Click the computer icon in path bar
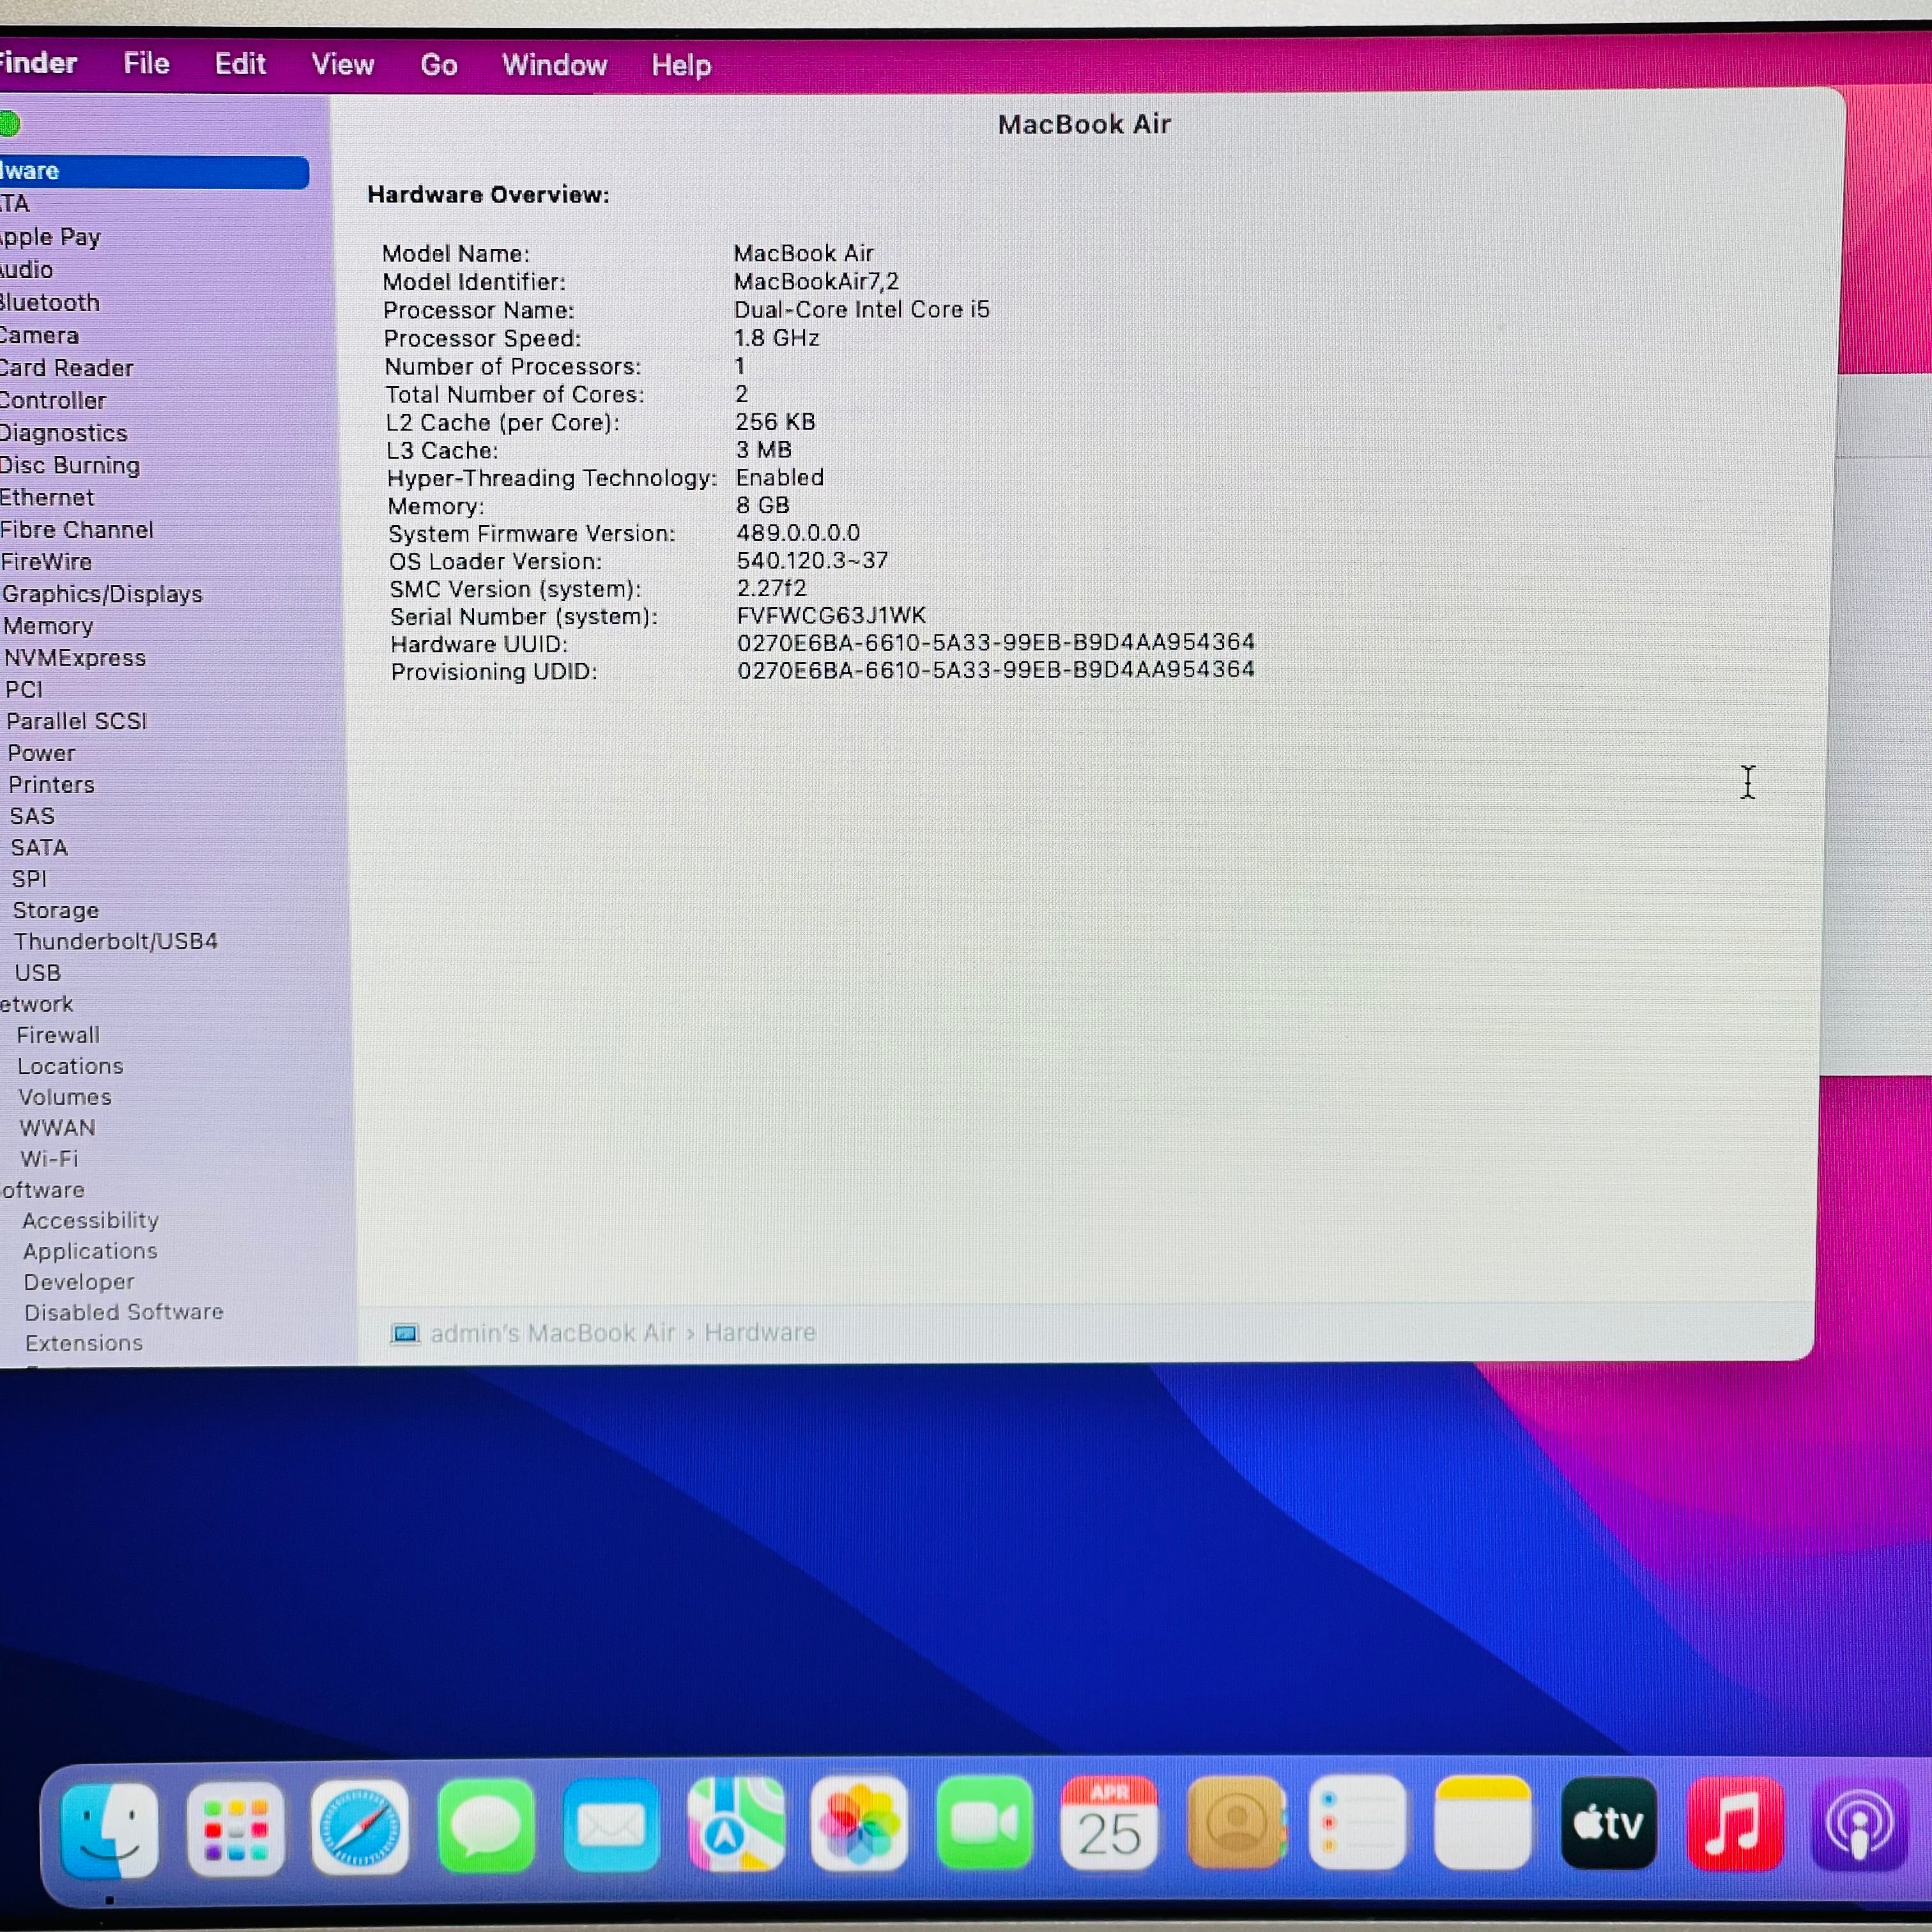Image resolution: width=1932 pixels, height=1932 pixels. tap(404, 1334)
